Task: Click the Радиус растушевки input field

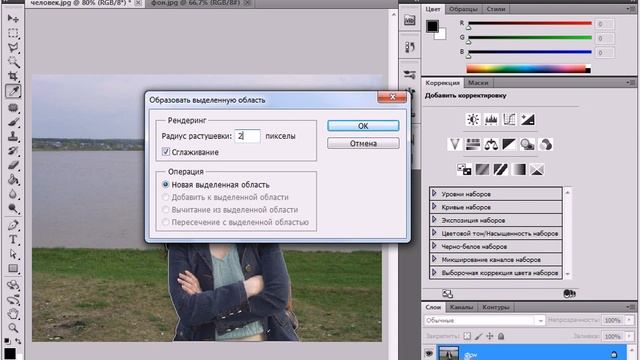Action: pyautogui.click(x=247, y=136)
